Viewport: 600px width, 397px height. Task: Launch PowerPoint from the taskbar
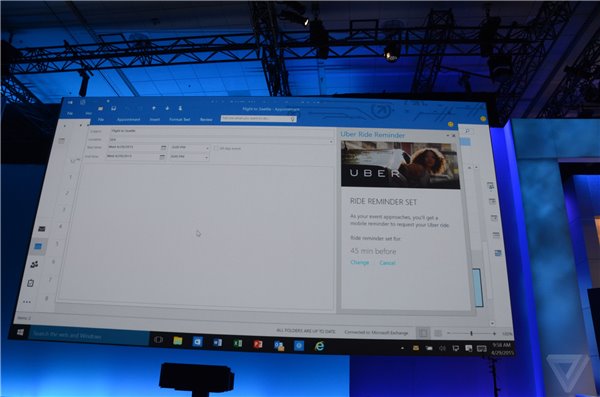(x=258, y=344)
